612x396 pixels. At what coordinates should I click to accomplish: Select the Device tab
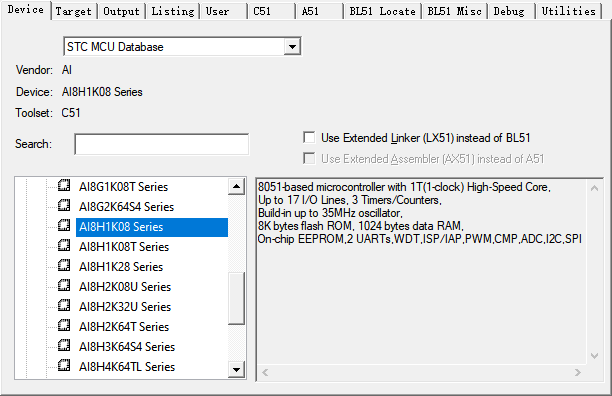tap(26, 10)
